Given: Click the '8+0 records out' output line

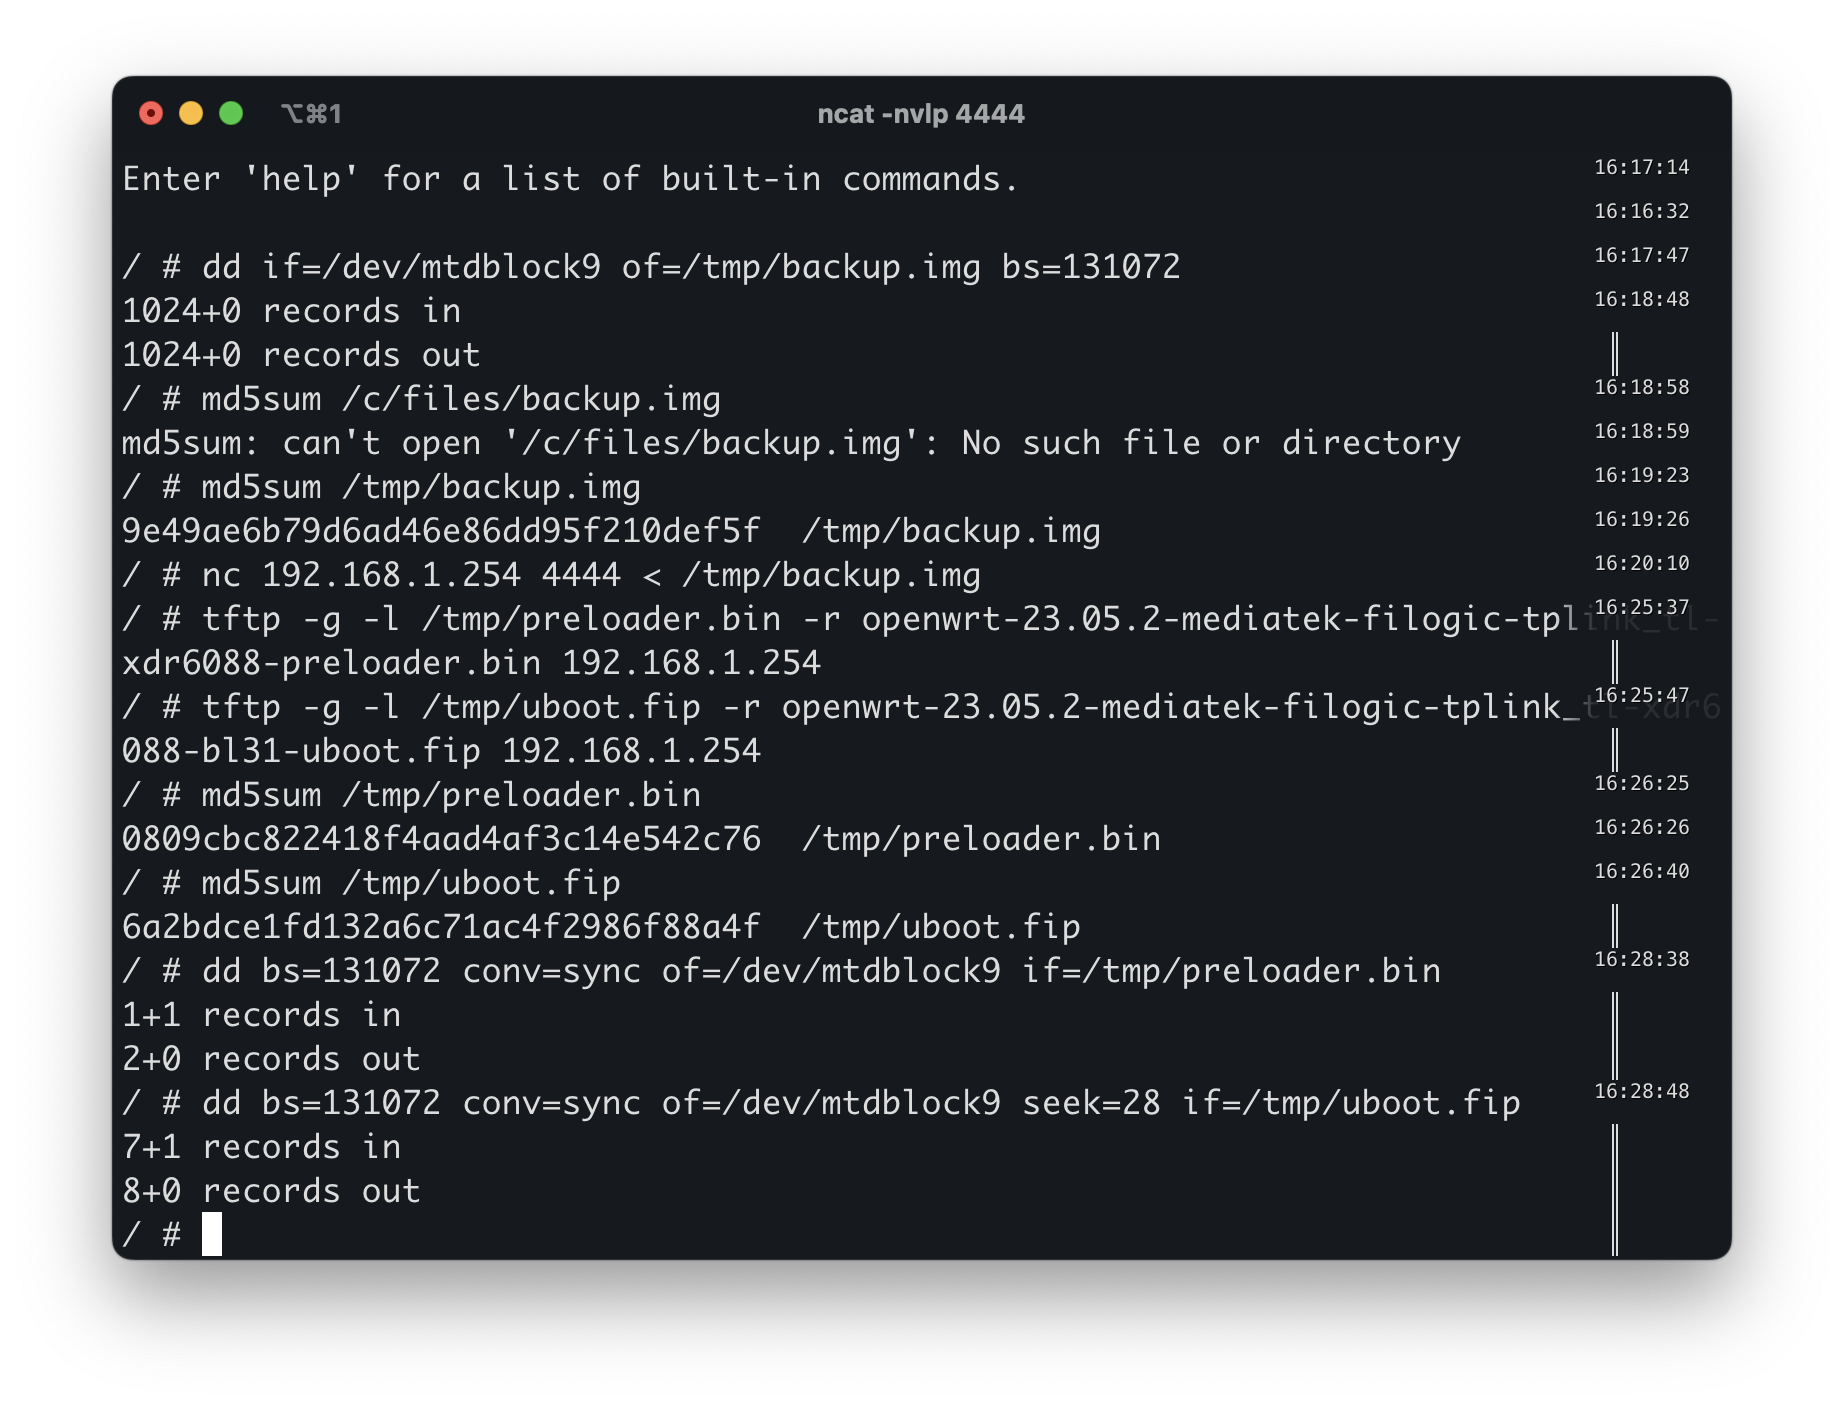Looking at the screenshot, I should 271,1191.
